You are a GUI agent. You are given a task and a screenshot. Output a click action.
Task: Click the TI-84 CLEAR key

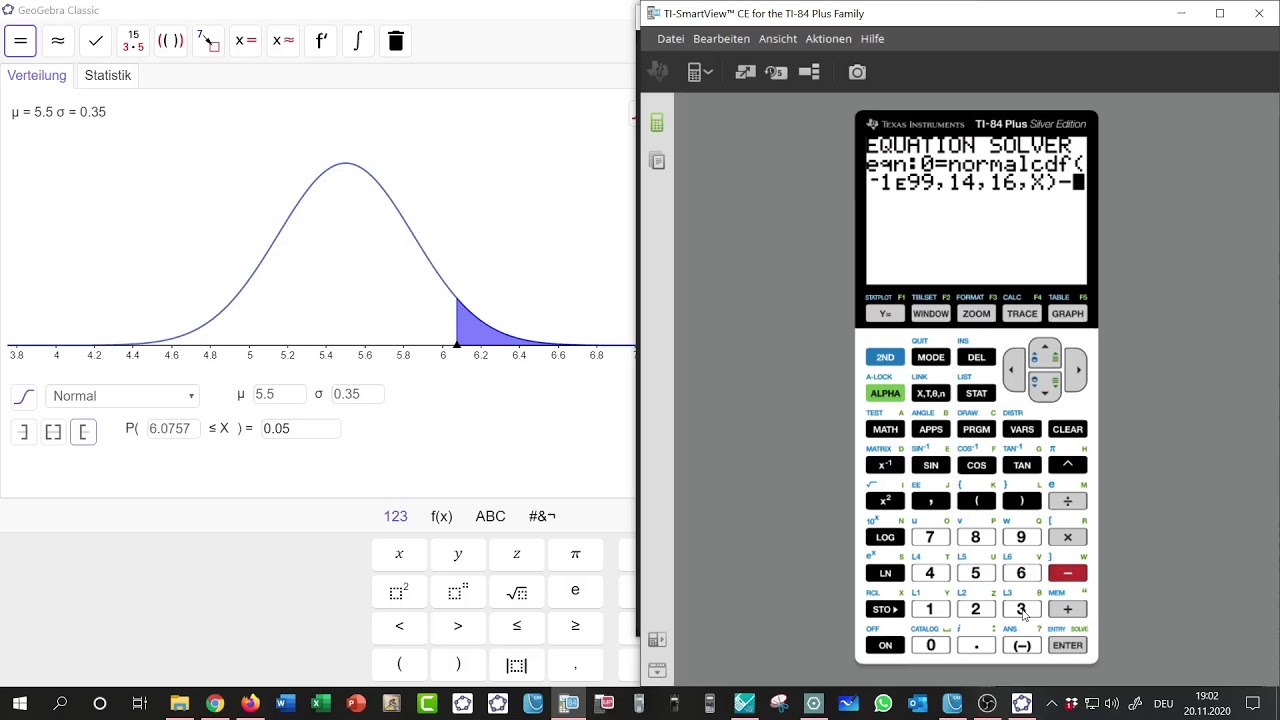pyautogui.click(x=1067, y=429)
